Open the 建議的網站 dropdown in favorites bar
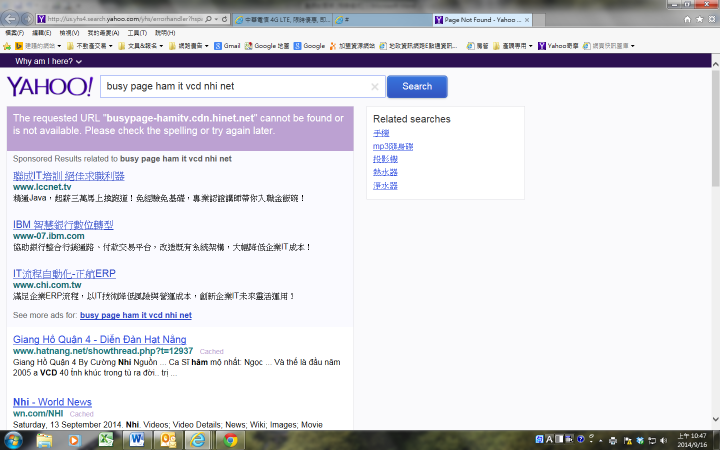Viewport: 720px width, 450px height. click(x=39, y=46)
